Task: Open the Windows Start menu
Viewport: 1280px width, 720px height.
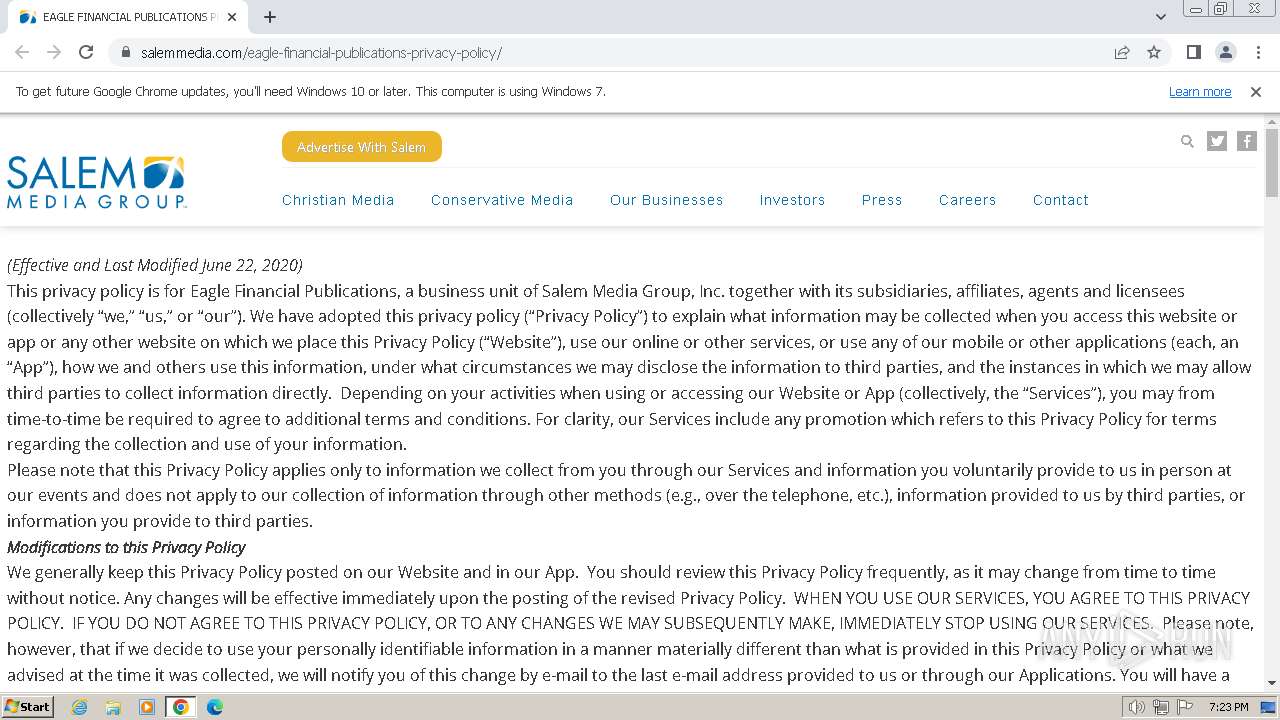Action: (x=27, y=706)
